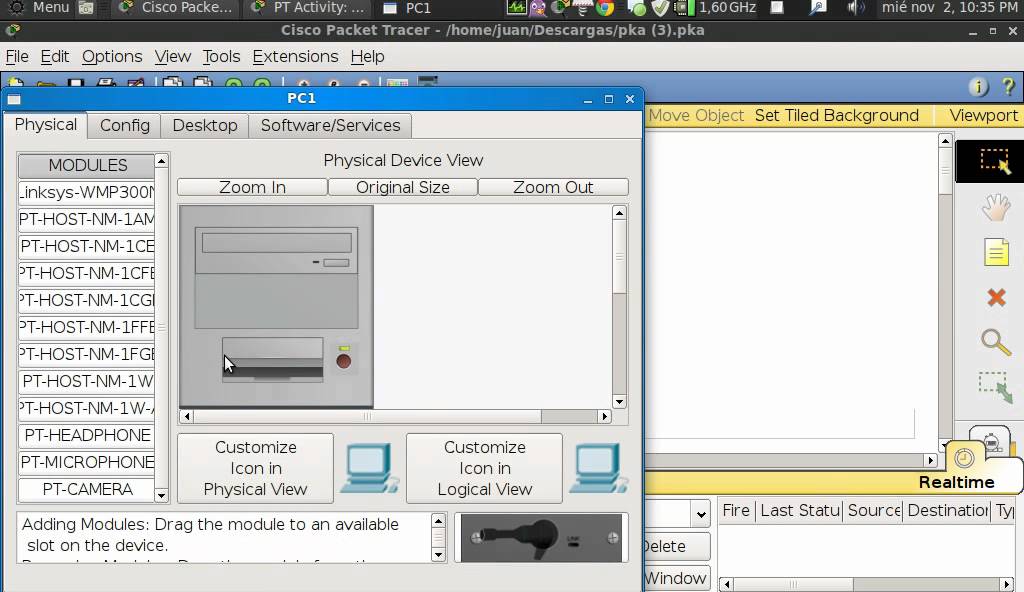The height and width of the screenshot is (592, 1024).
Task: Click the Realtime clock icon
Action: [964, 458]
